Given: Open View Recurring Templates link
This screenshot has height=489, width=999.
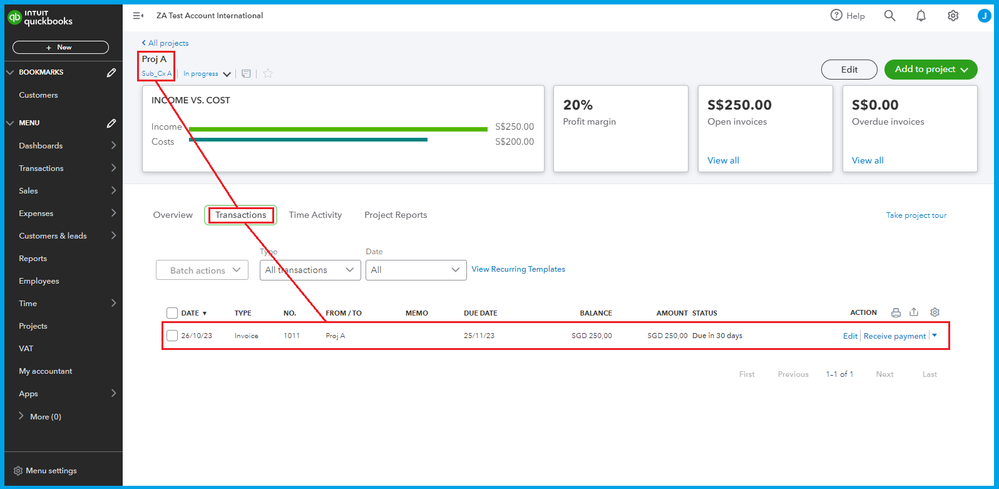Looking at the screenshot, I should pos(518,269).
